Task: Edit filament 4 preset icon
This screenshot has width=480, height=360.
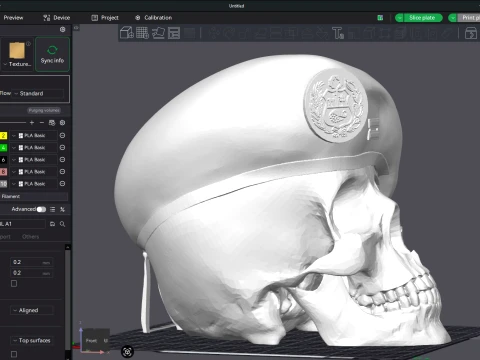Action: click(x=62, y=148)
